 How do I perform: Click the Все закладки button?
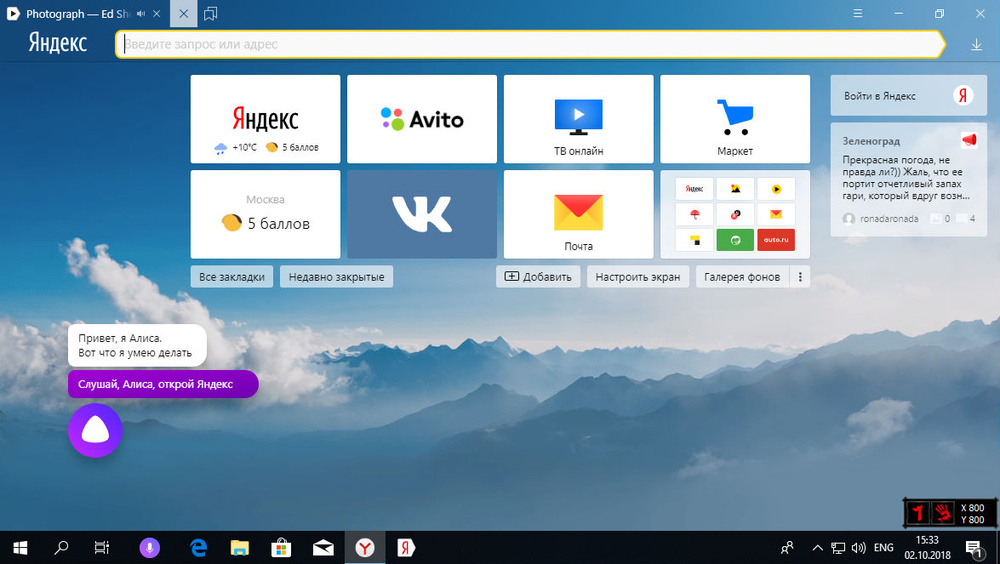232,277
